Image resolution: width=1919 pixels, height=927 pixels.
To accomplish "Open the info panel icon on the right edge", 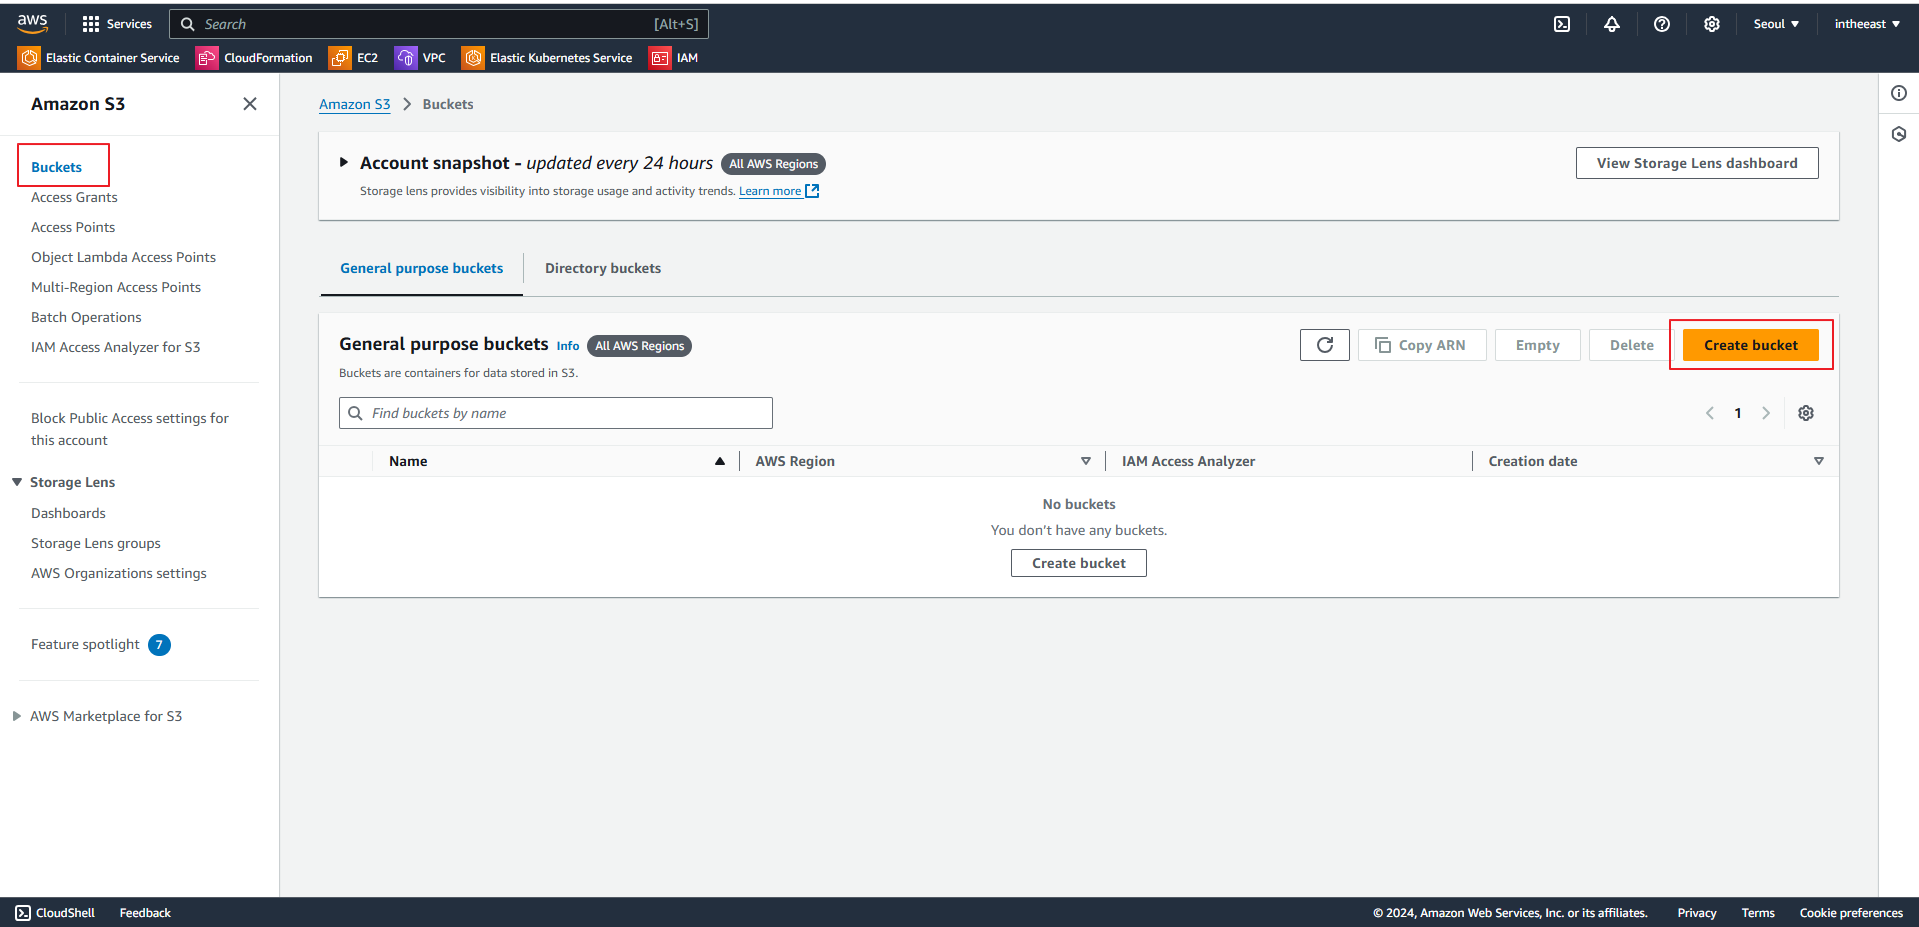I will [1899, 93].
